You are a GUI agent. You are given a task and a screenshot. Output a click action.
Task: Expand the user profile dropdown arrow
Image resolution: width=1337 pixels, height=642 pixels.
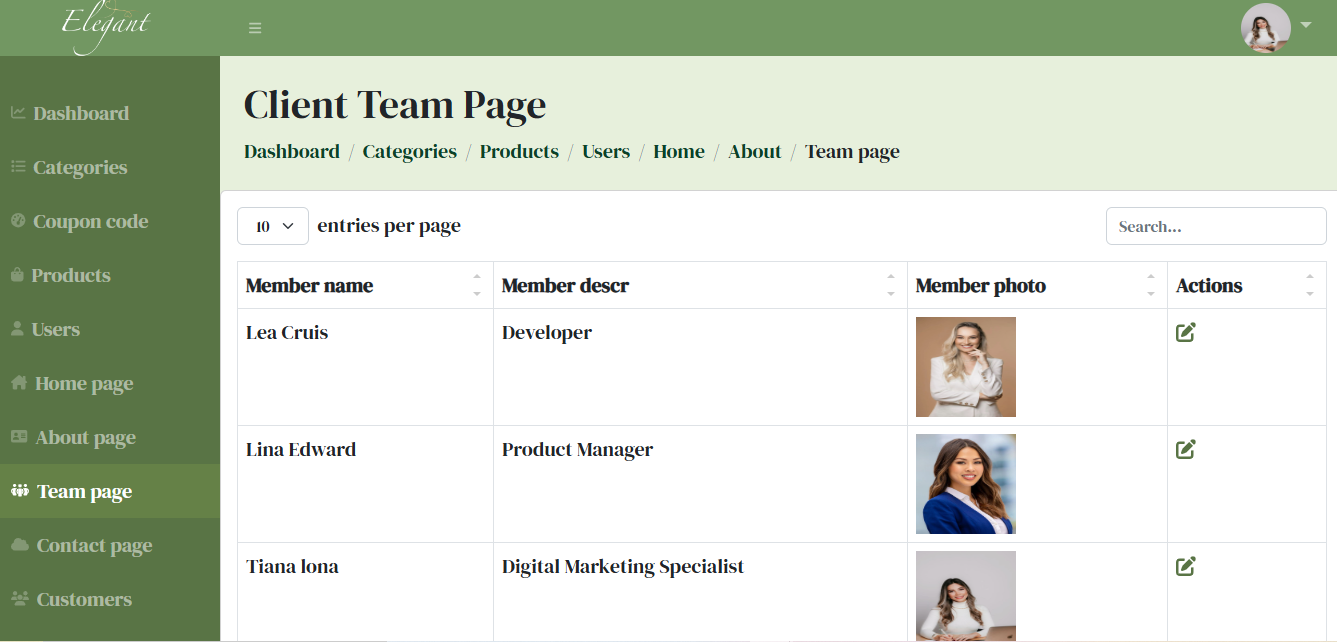click(1306, 25)
